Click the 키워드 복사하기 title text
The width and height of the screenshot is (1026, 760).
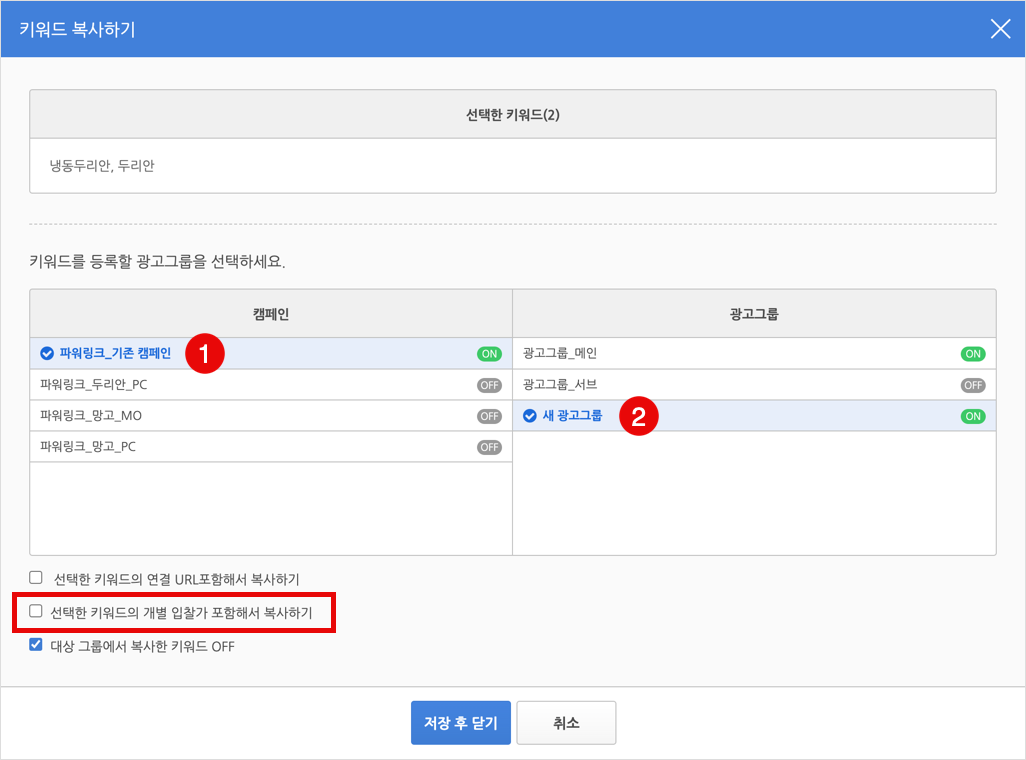(77, 29)
